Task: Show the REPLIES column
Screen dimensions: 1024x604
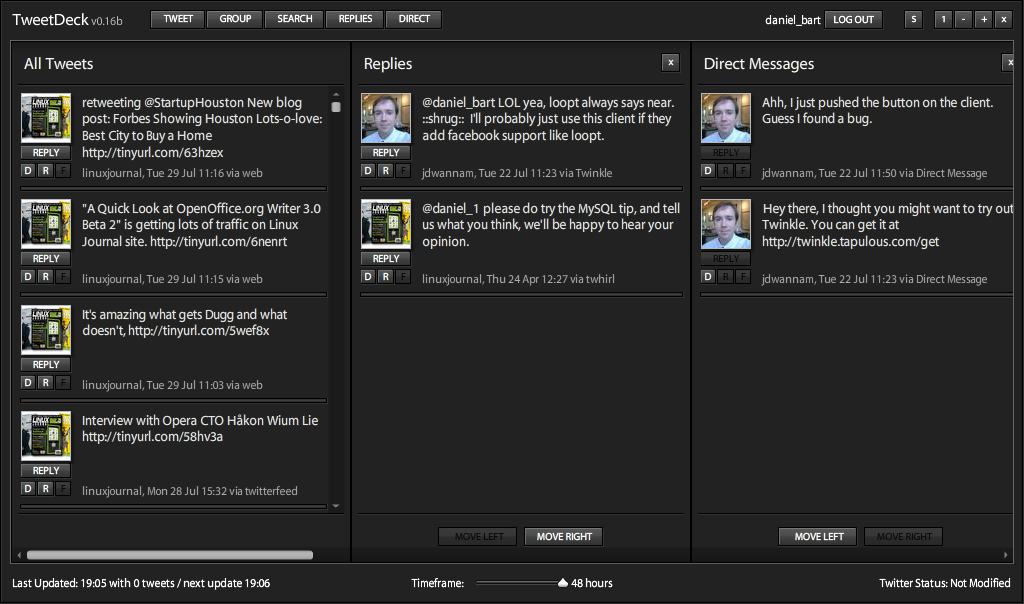Action: click(x=355, y=19)
